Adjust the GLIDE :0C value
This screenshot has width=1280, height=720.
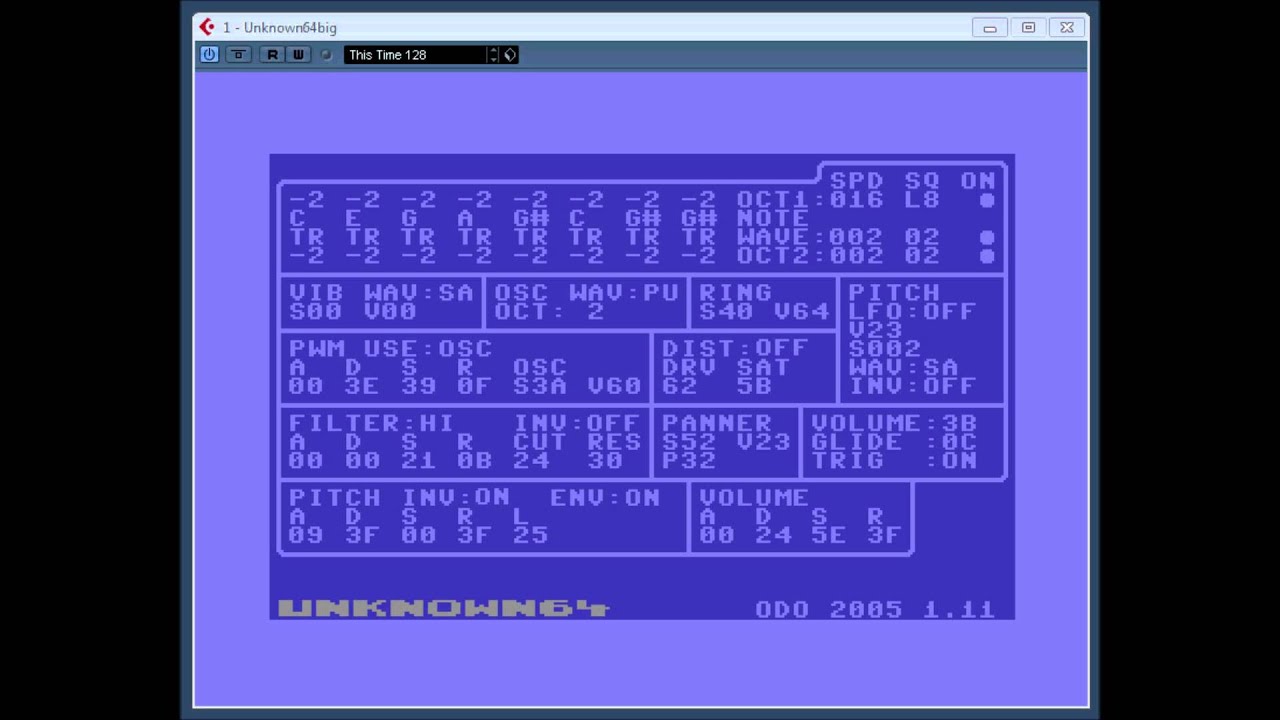click(894, 442)
